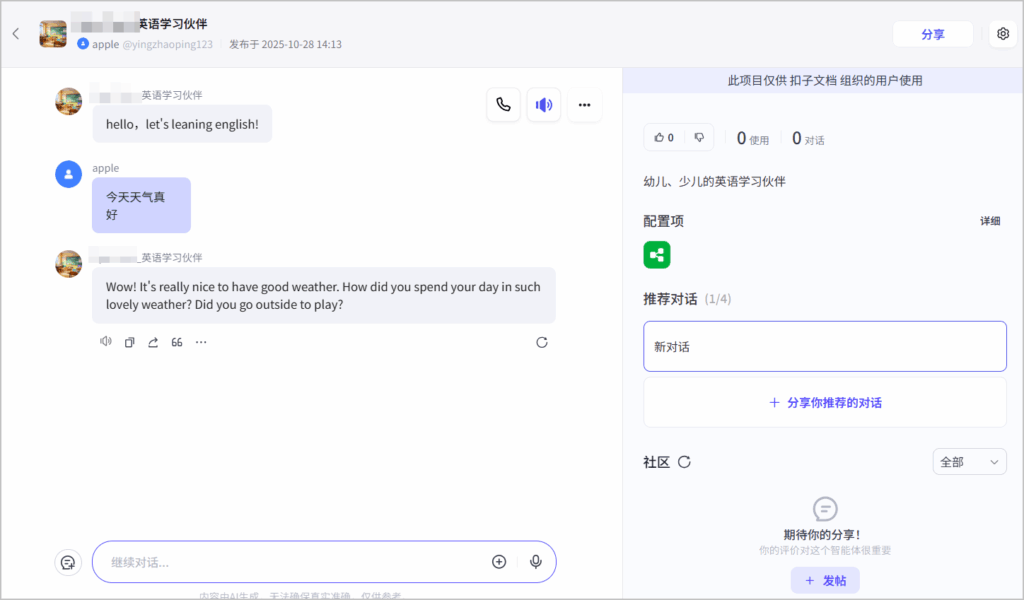Activate microphone voice input
1024x600 pixels.
pos(536,562)
